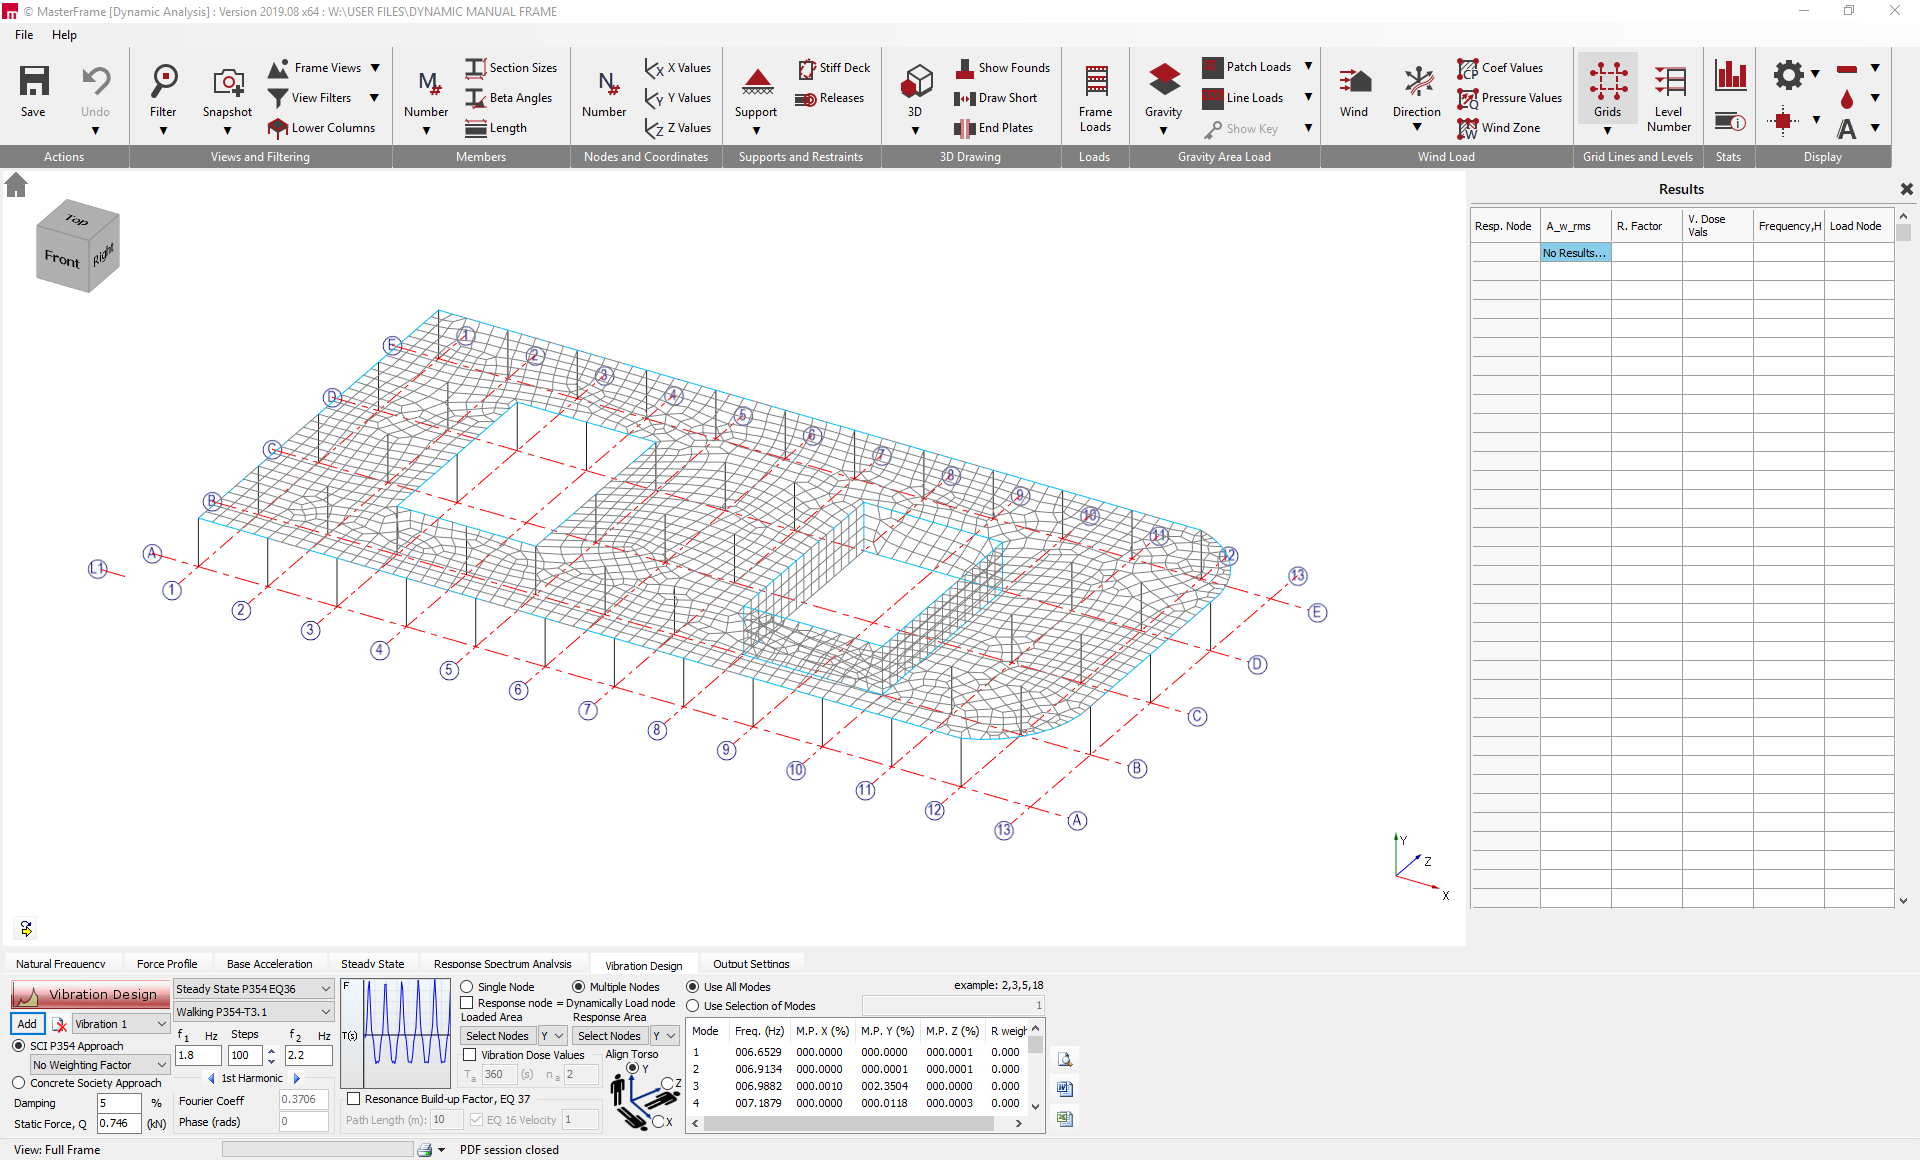Open the File menu

tap(24, 35)
